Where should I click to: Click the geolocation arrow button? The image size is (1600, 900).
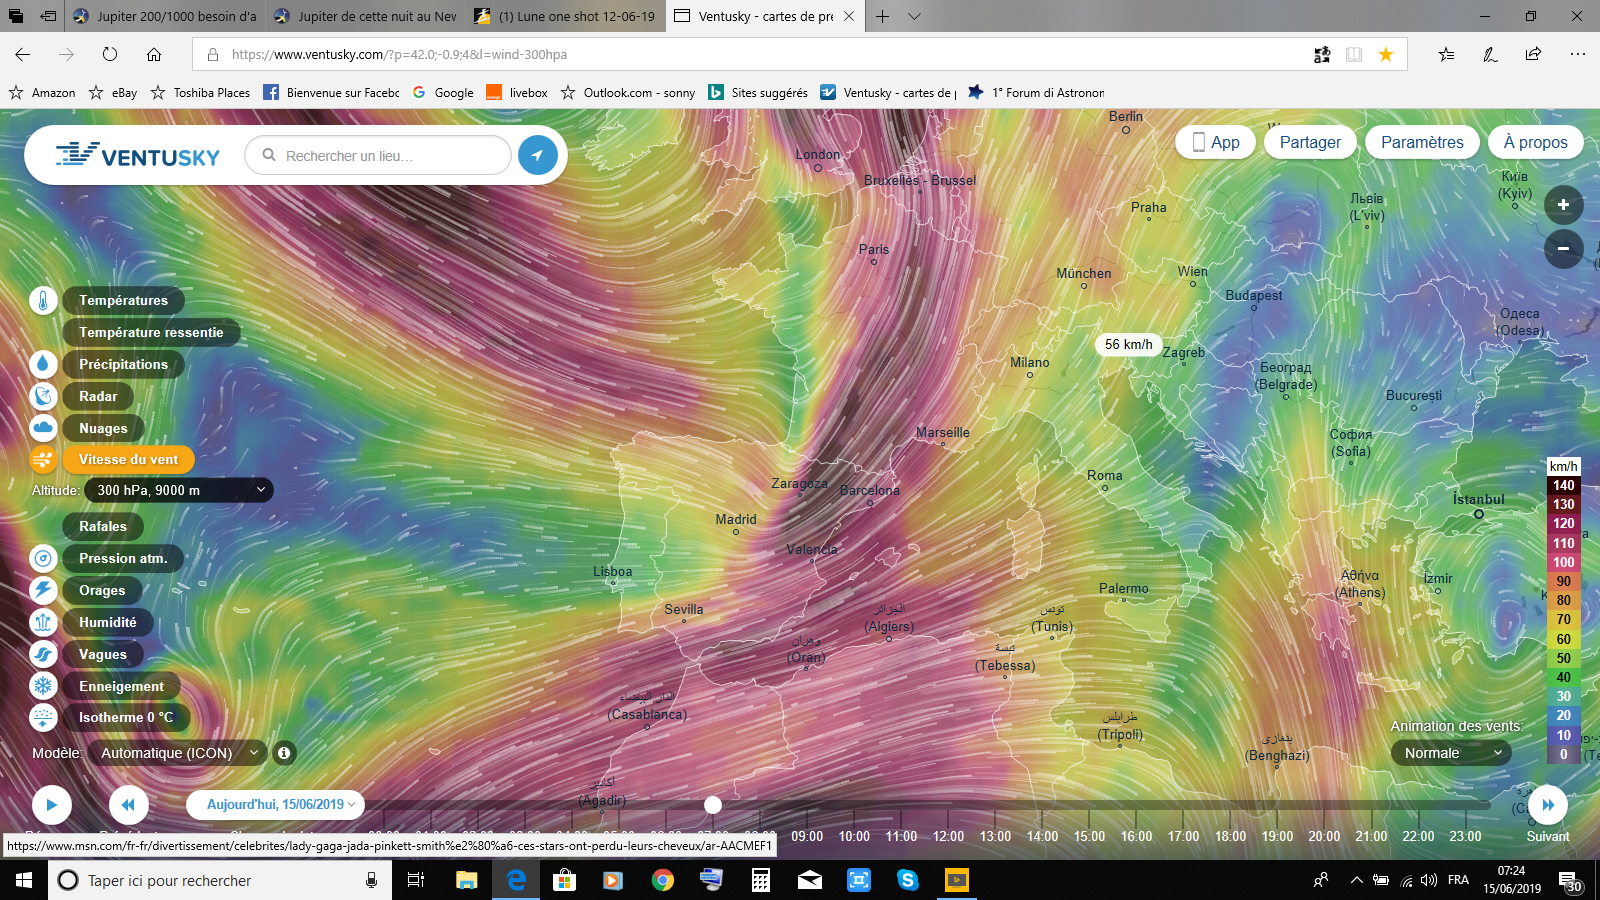(538, 155)
